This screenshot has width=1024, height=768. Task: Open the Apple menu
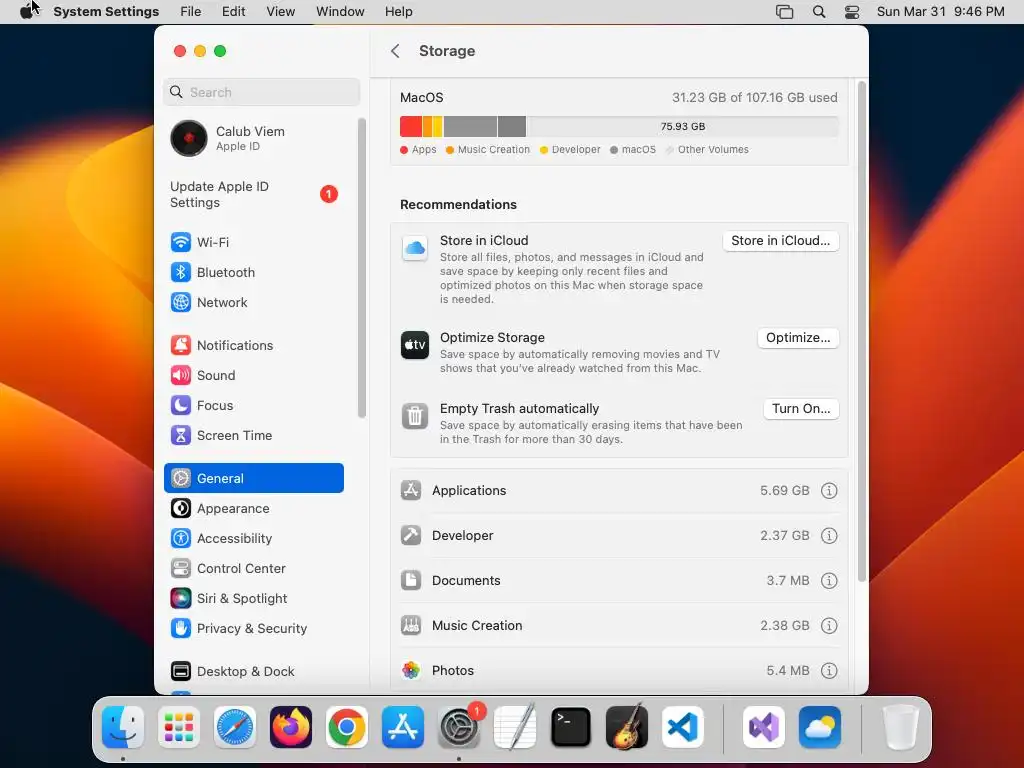pyautogui.click(x=27, y=12)
